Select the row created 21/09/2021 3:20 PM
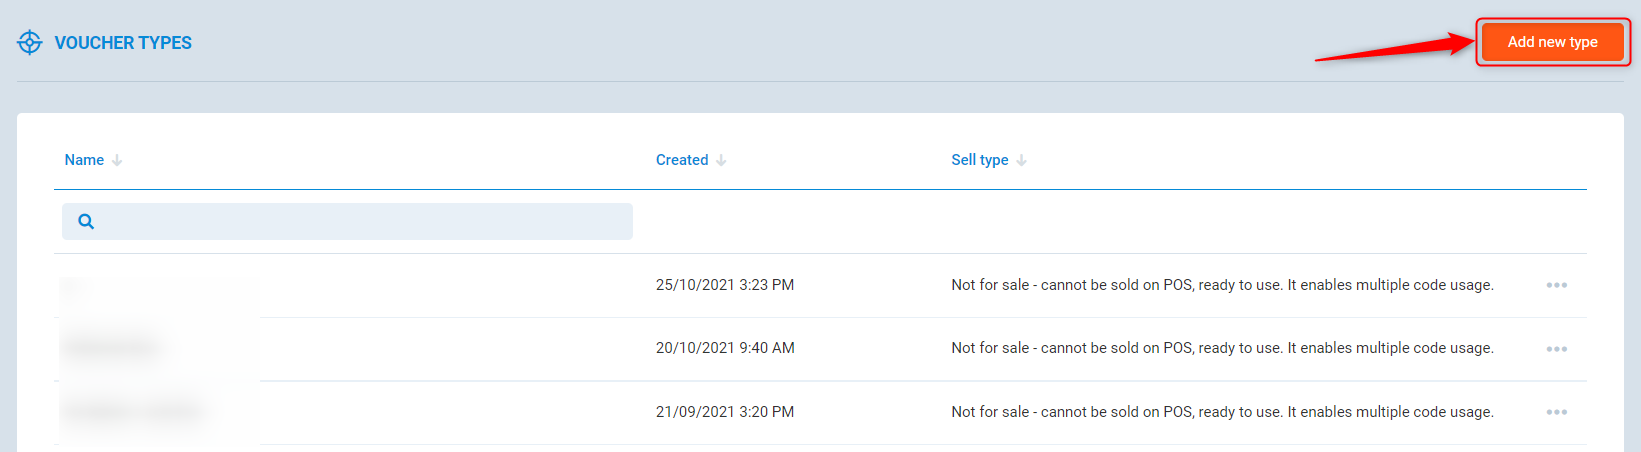Screen dimensions: 1641x452 pyautogui.click(x=725, y=412)
